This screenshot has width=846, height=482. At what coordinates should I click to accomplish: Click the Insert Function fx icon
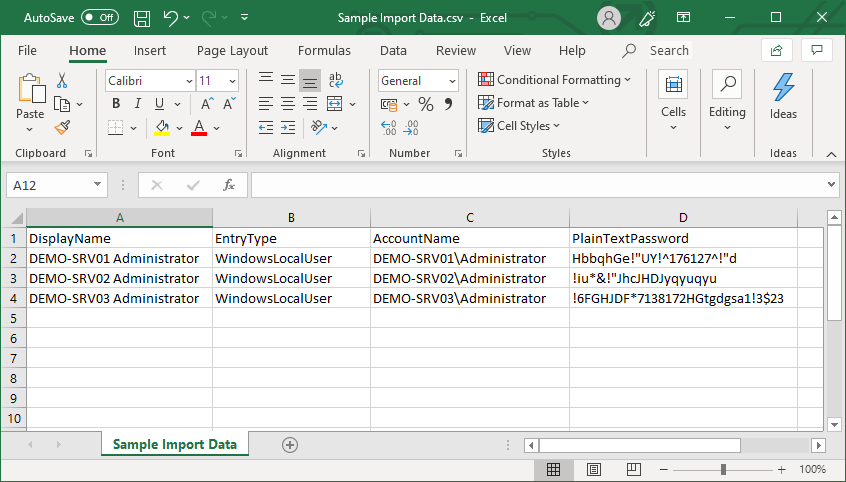(229, 185)
